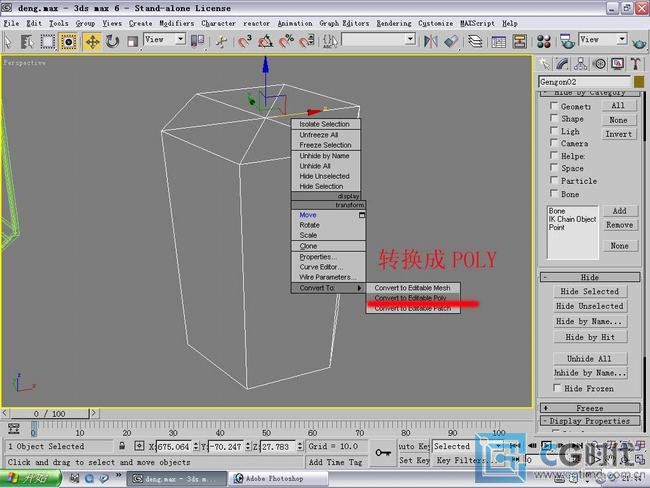Enable the Space Warps hide checkbox

[x=553, y=168]
